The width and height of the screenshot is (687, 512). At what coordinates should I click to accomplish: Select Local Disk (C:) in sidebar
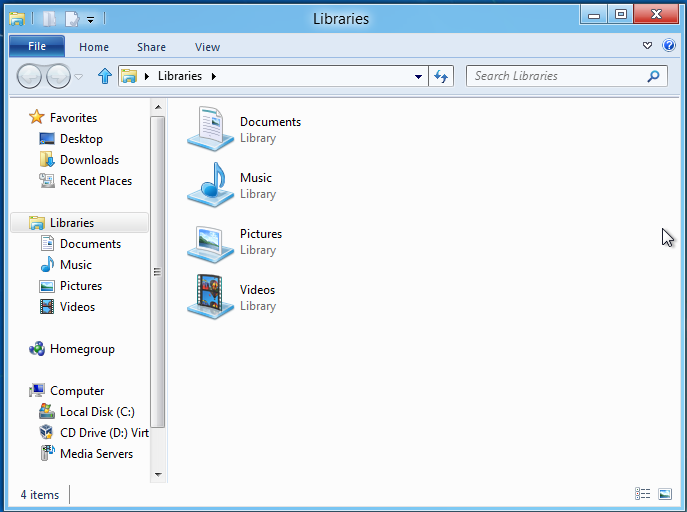point(97,412)
